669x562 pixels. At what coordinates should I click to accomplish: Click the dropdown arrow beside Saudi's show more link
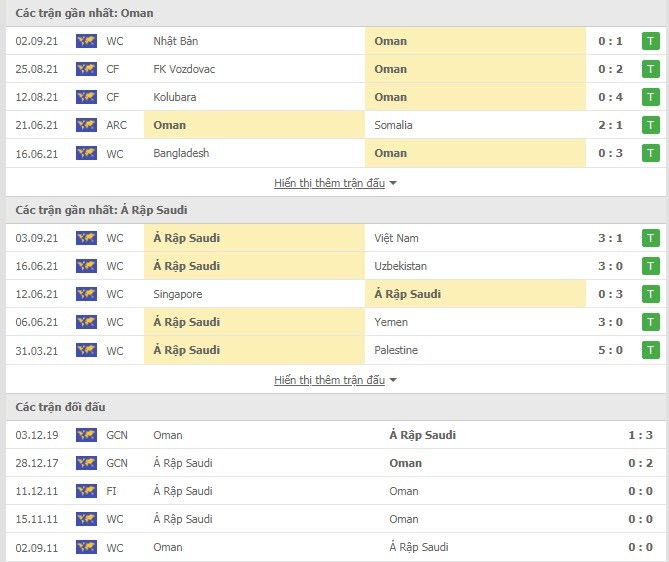[393, 380]
